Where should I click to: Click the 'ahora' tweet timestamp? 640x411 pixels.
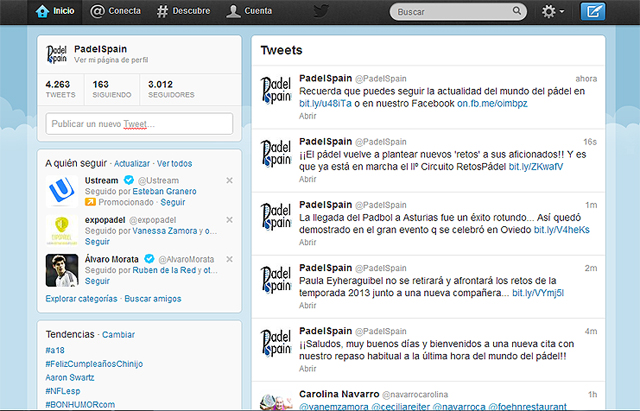coord(586,79)
